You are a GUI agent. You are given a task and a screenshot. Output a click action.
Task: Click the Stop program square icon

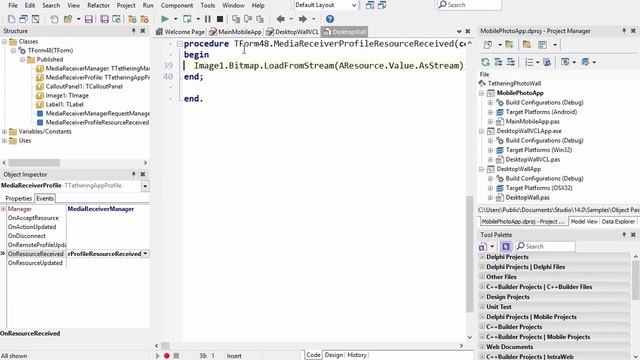click(x=220, y=19)
